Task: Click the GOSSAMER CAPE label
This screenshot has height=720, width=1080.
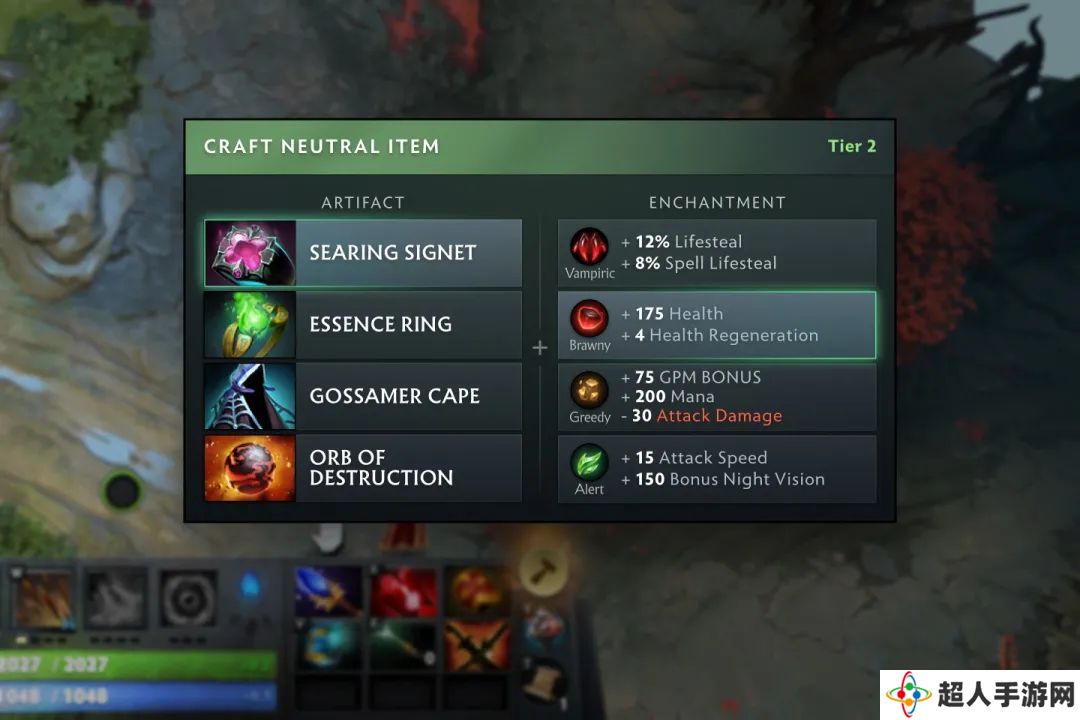Action: tap(395, 396)
